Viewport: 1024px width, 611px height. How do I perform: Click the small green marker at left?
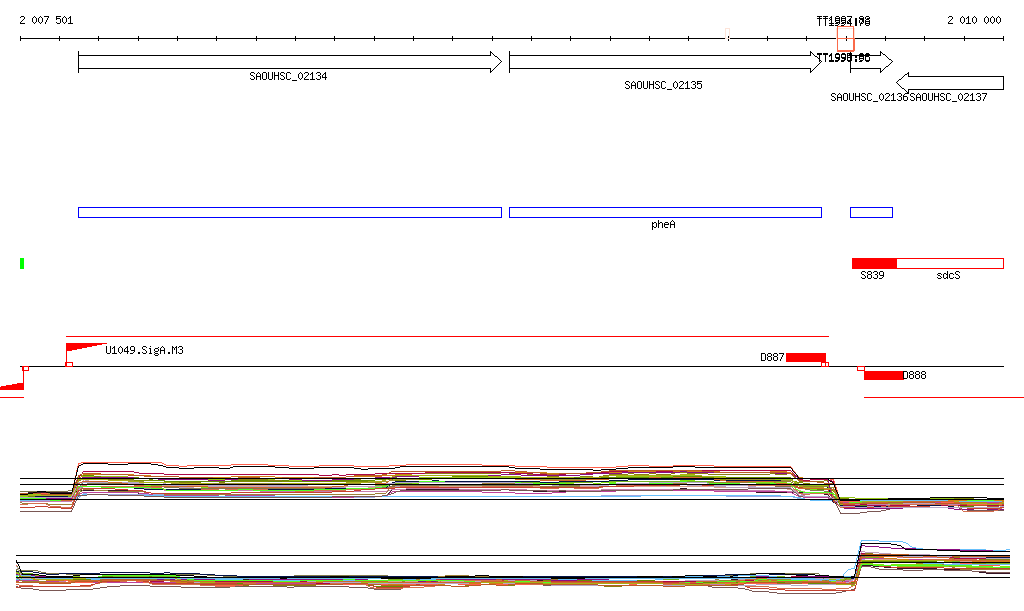[x=22, y=263]
